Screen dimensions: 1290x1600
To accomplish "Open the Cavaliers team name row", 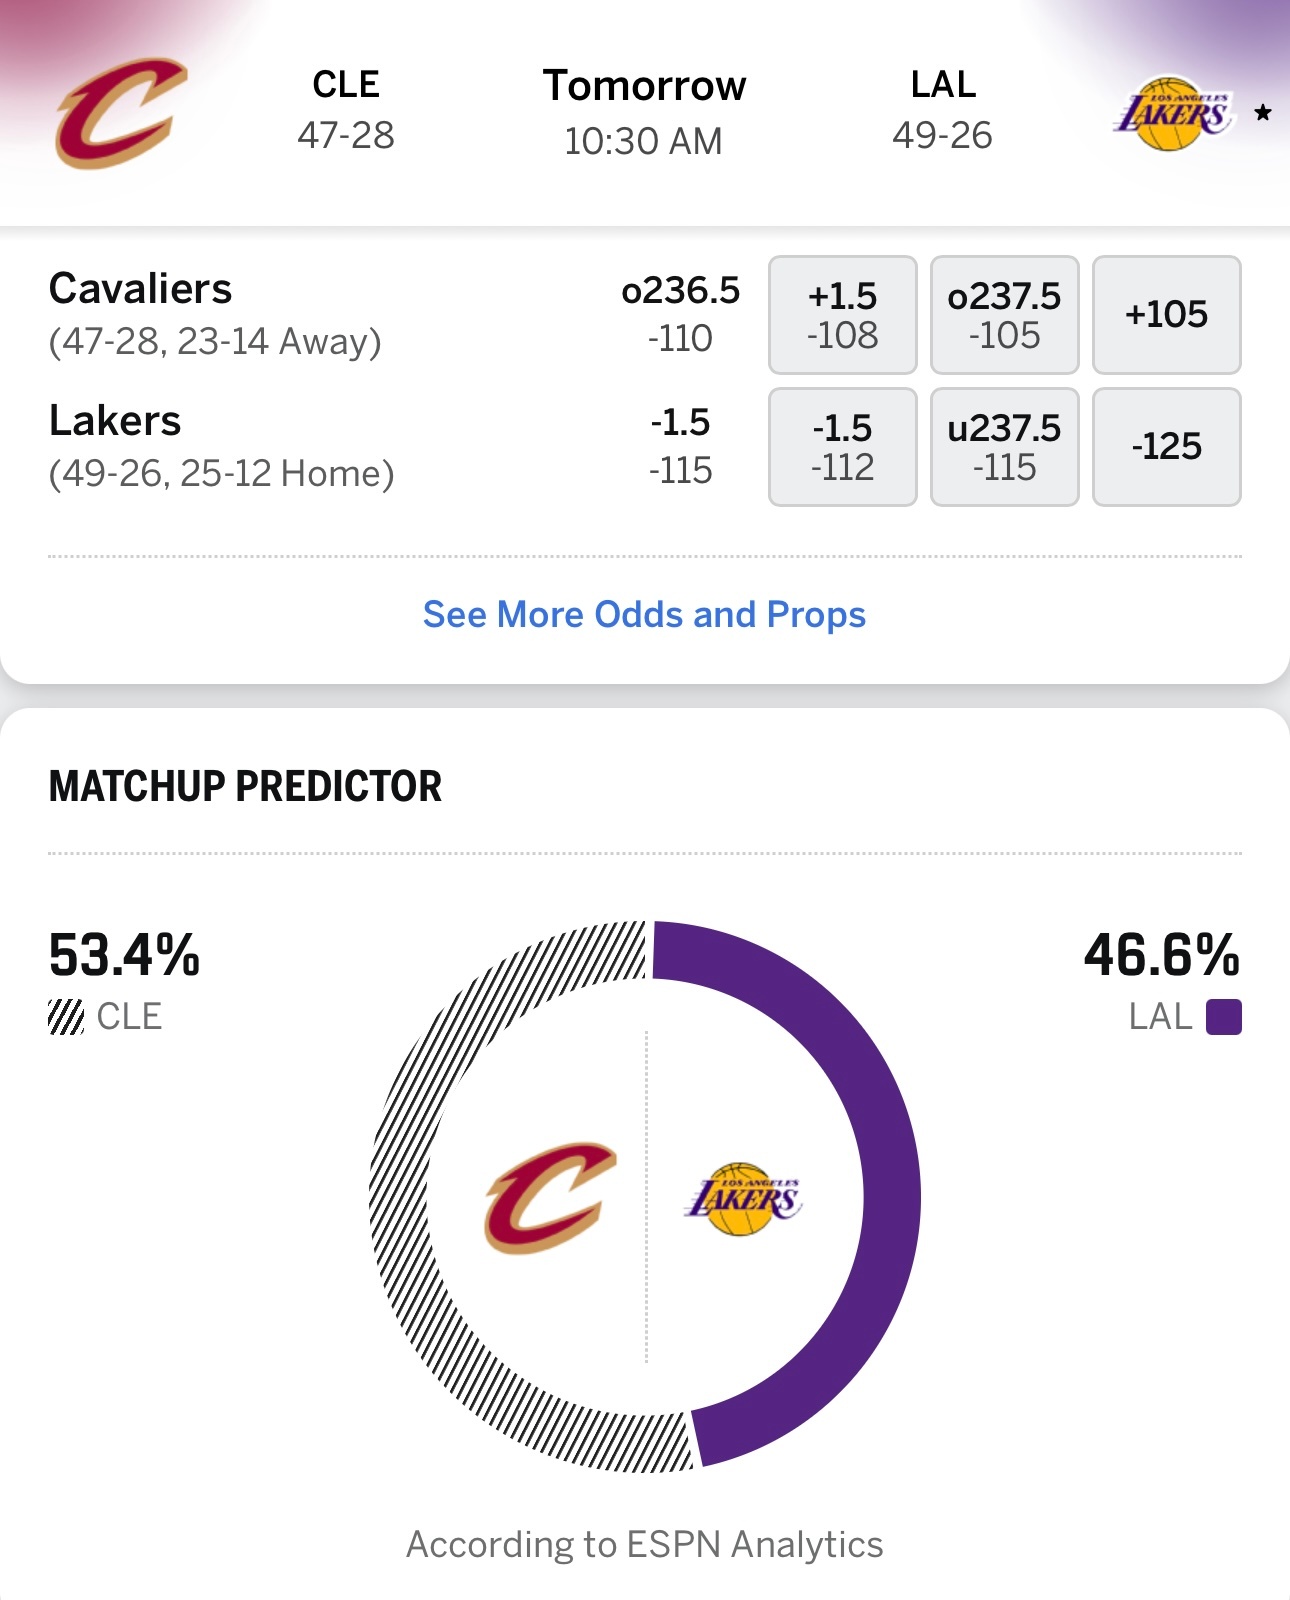I will point(141,289).
